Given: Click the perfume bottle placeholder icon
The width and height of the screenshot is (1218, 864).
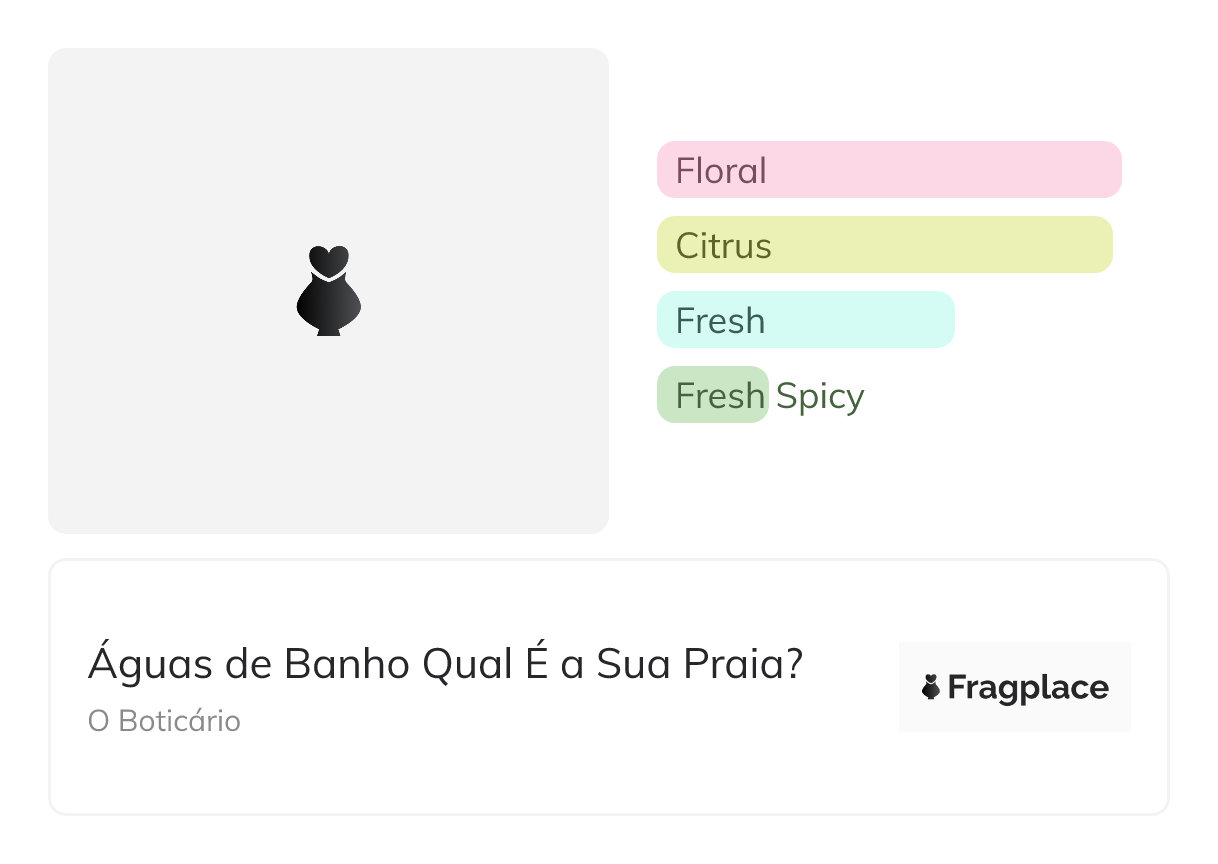Looking at the screenshot, I should tap(328, 291).
